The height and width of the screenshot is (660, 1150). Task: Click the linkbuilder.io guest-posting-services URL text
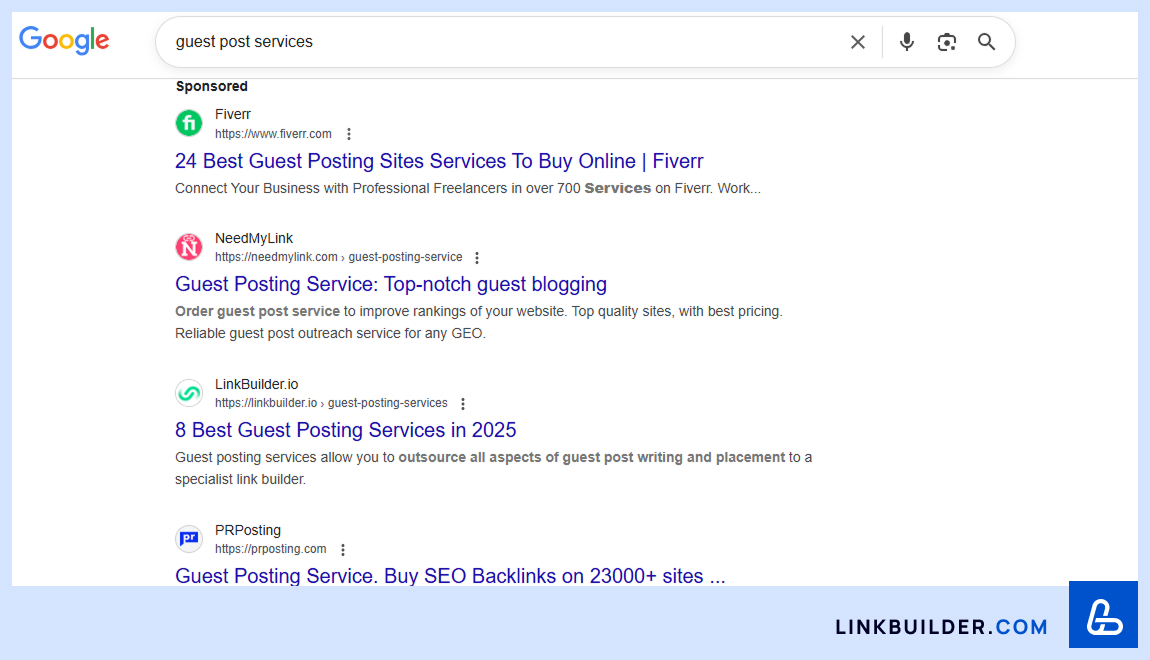[x=331, y=403]
